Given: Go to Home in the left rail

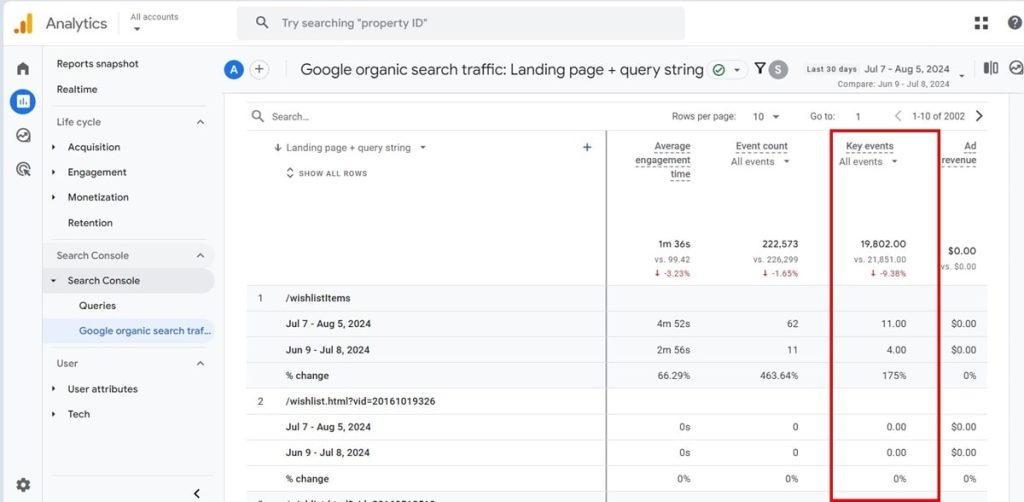Looking at the screenshot, I should click(x=23, y=69).
